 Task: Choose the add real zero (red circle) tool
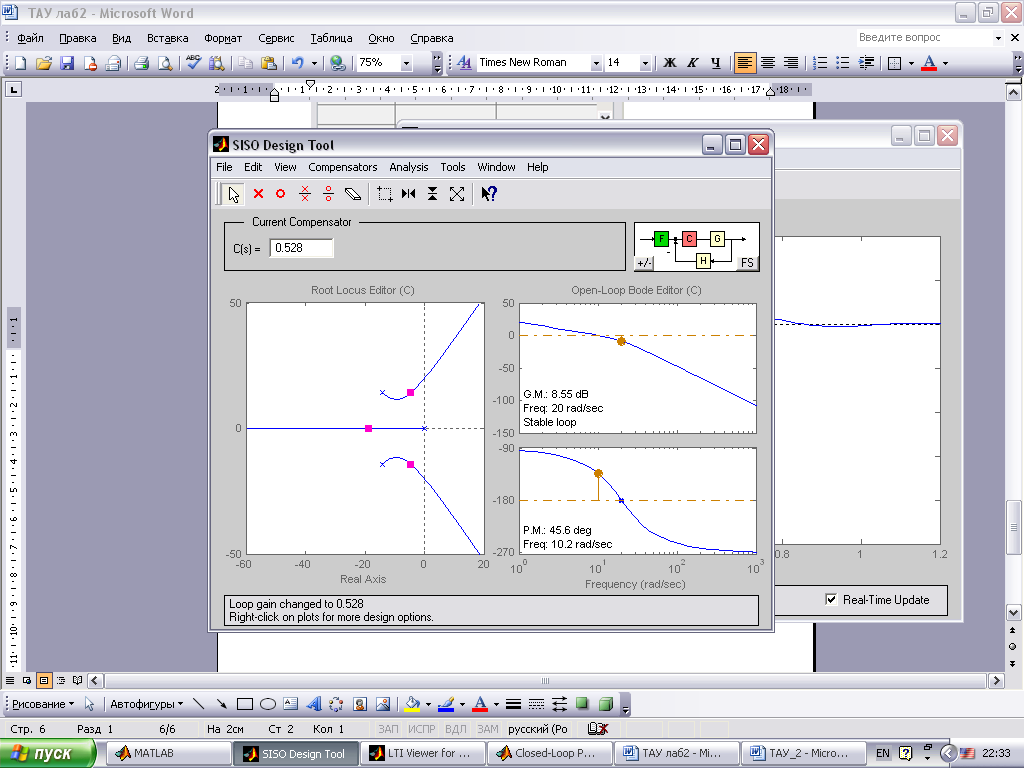tap(281, 194)
